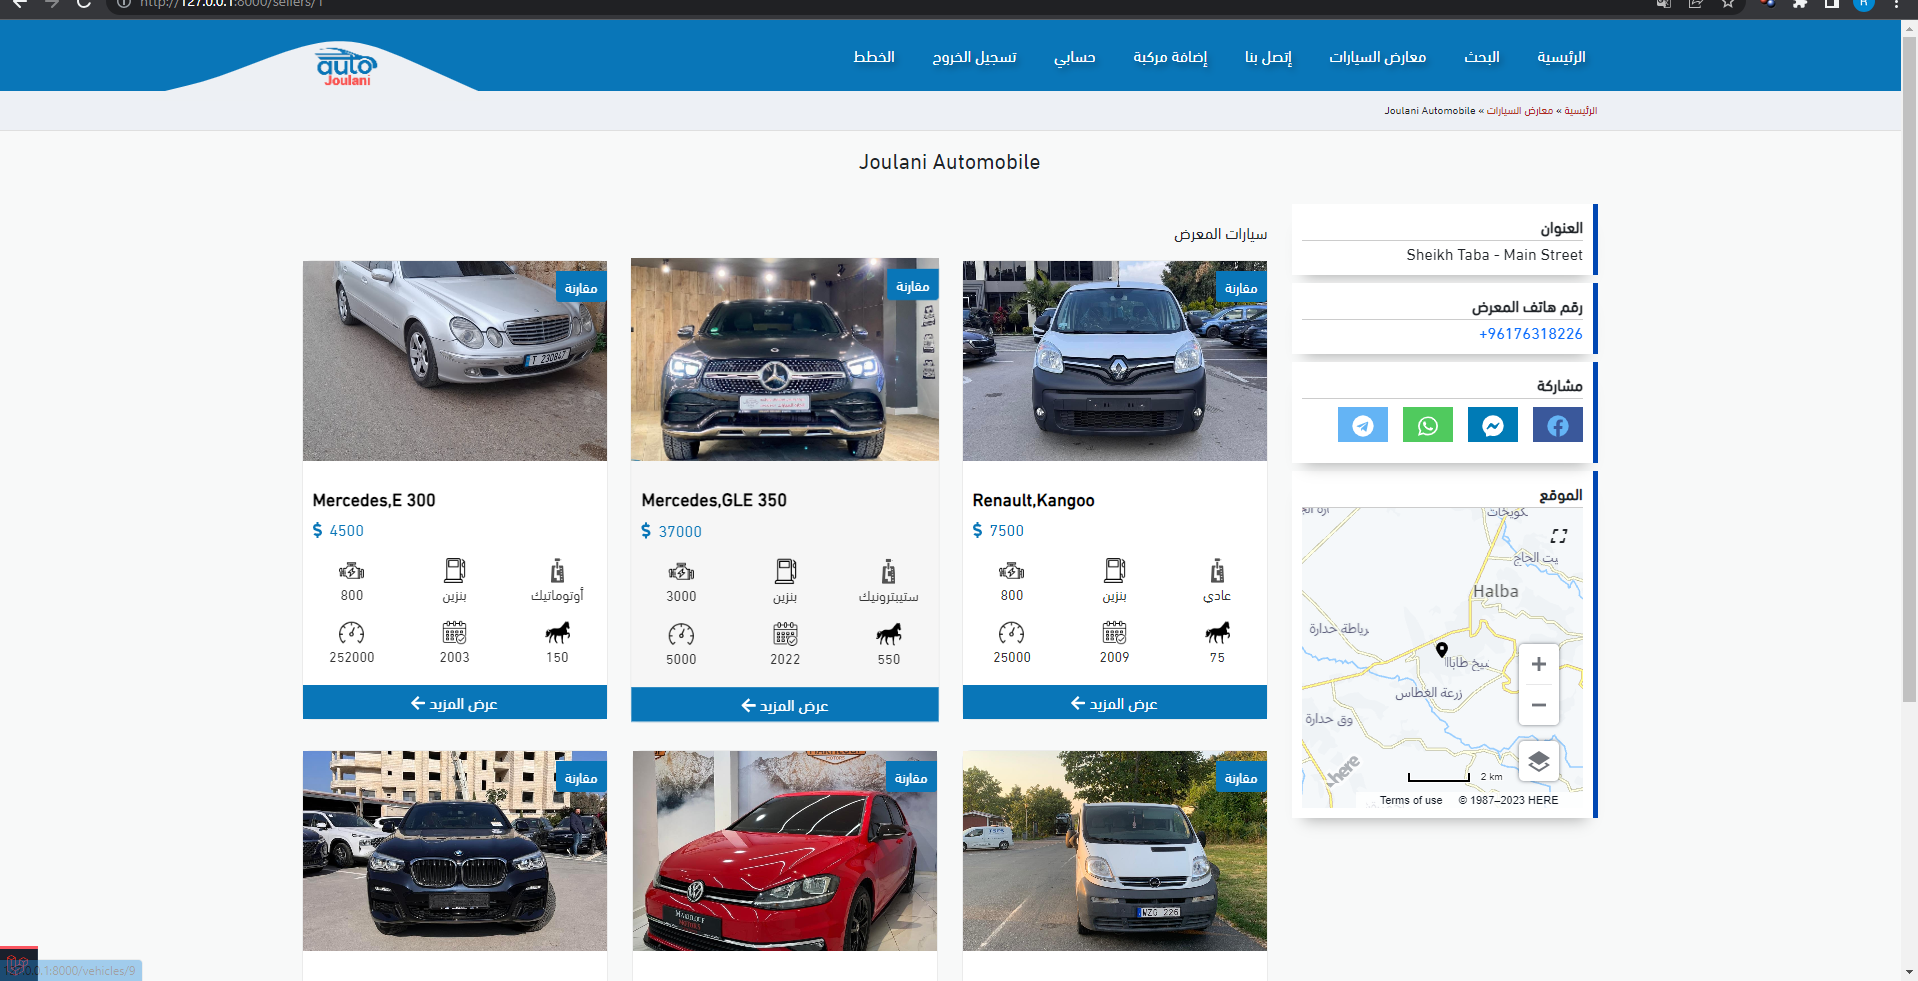1918x981 pixels.
Task: Open الخطط plans menu item
Action: tap(874, 57)
